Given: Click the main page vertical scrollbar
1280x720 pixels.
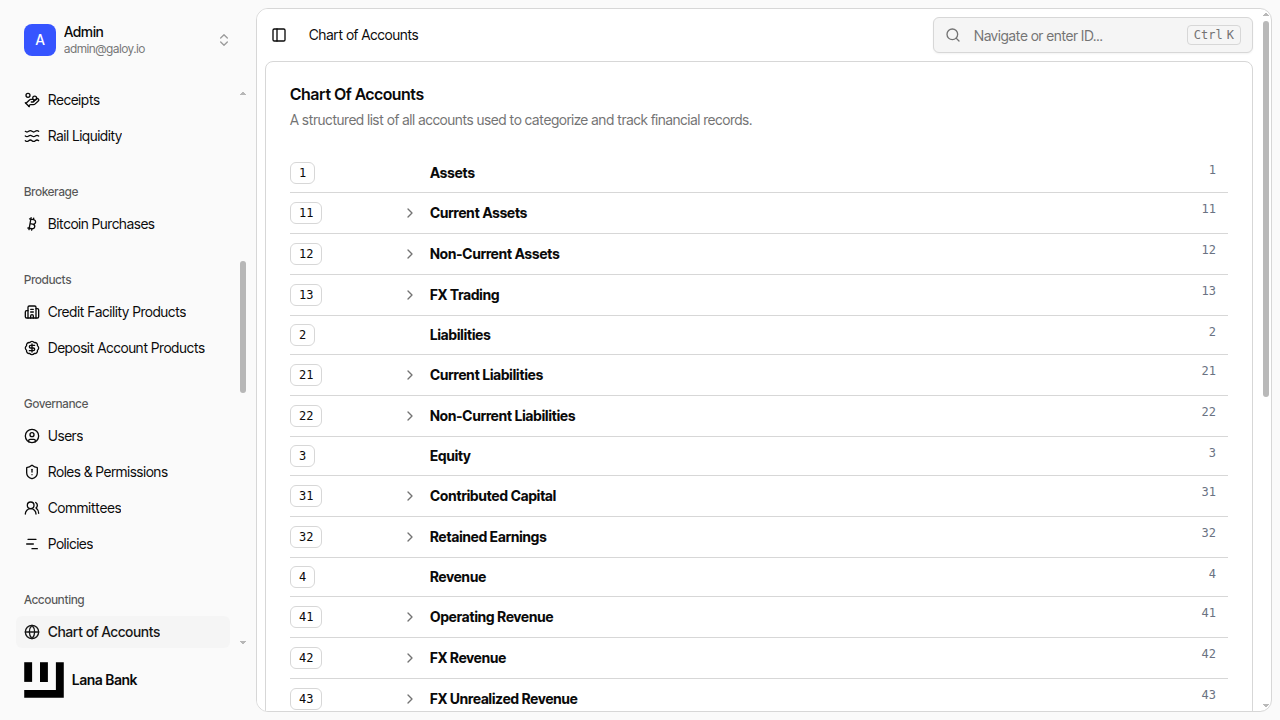Looking at the screenshot, I should point(1266,210).
